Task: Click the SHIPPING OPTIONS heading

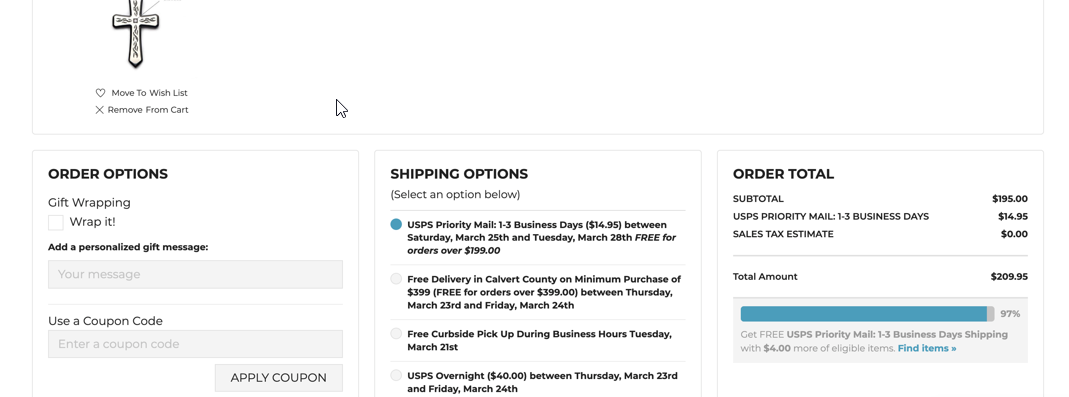Action: pyautogui.click(x=459, y=174)
